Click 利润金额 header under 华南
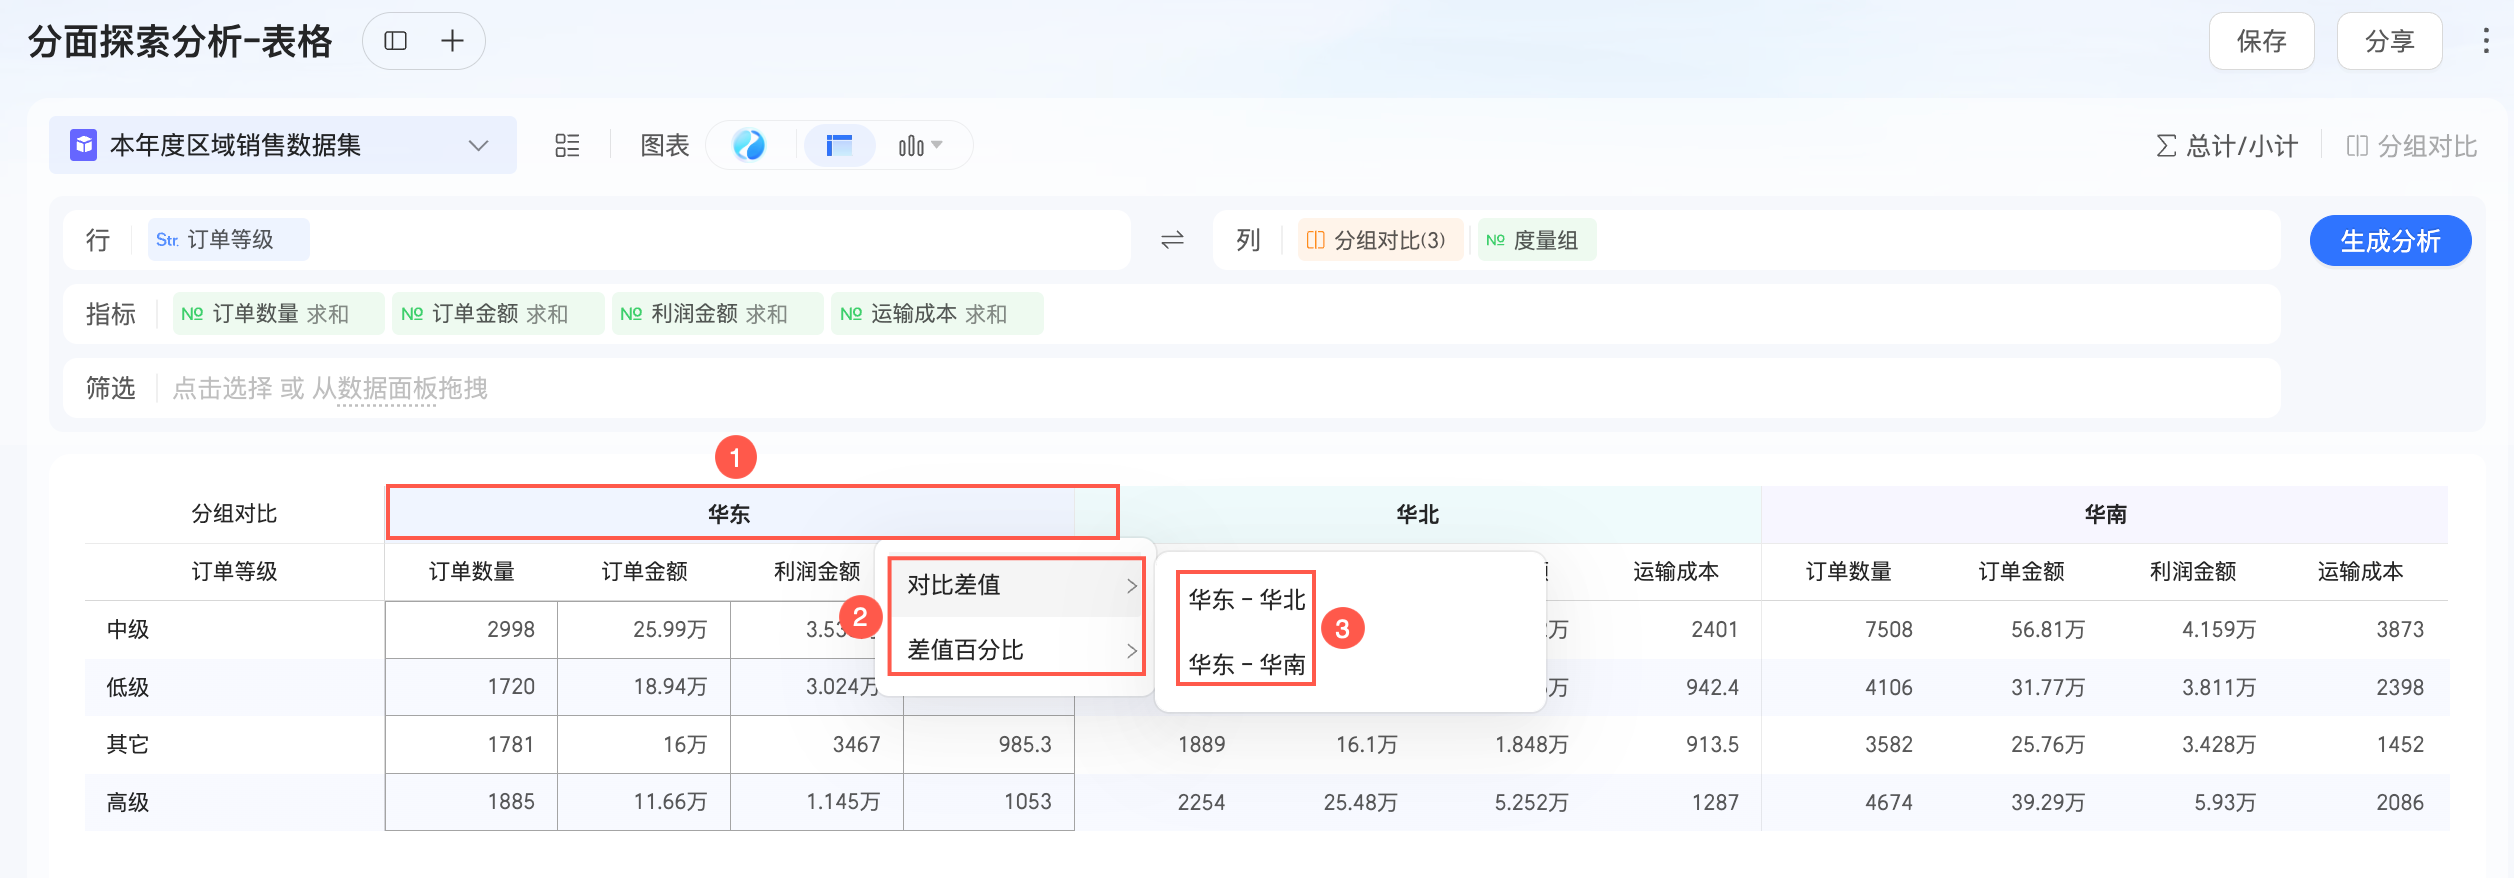 pyautogui.click(x=2193, y=571)
